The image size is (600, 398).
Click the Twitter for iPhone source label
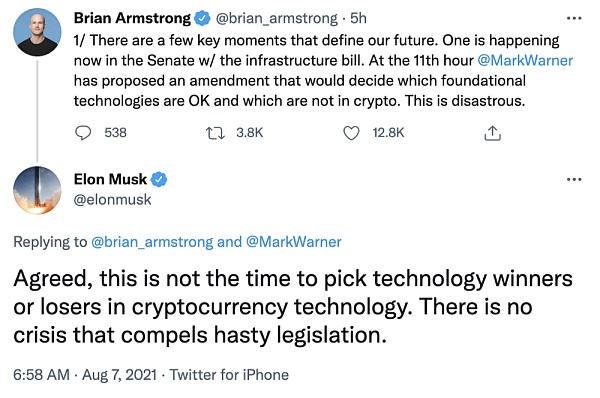[x=229, y=375]
